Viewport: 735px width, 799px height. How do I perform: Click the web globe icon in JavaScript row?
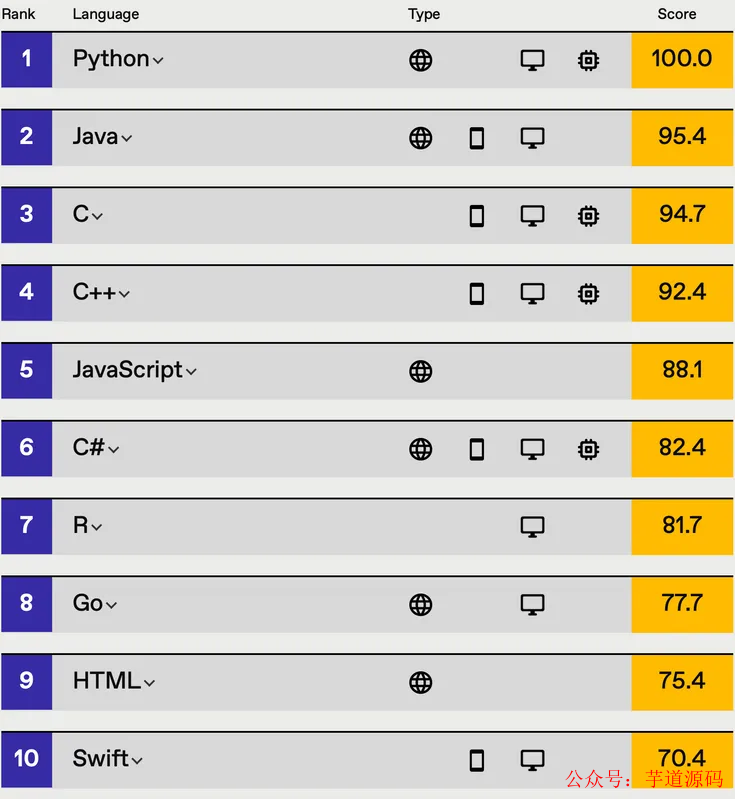tap(421, 371)
